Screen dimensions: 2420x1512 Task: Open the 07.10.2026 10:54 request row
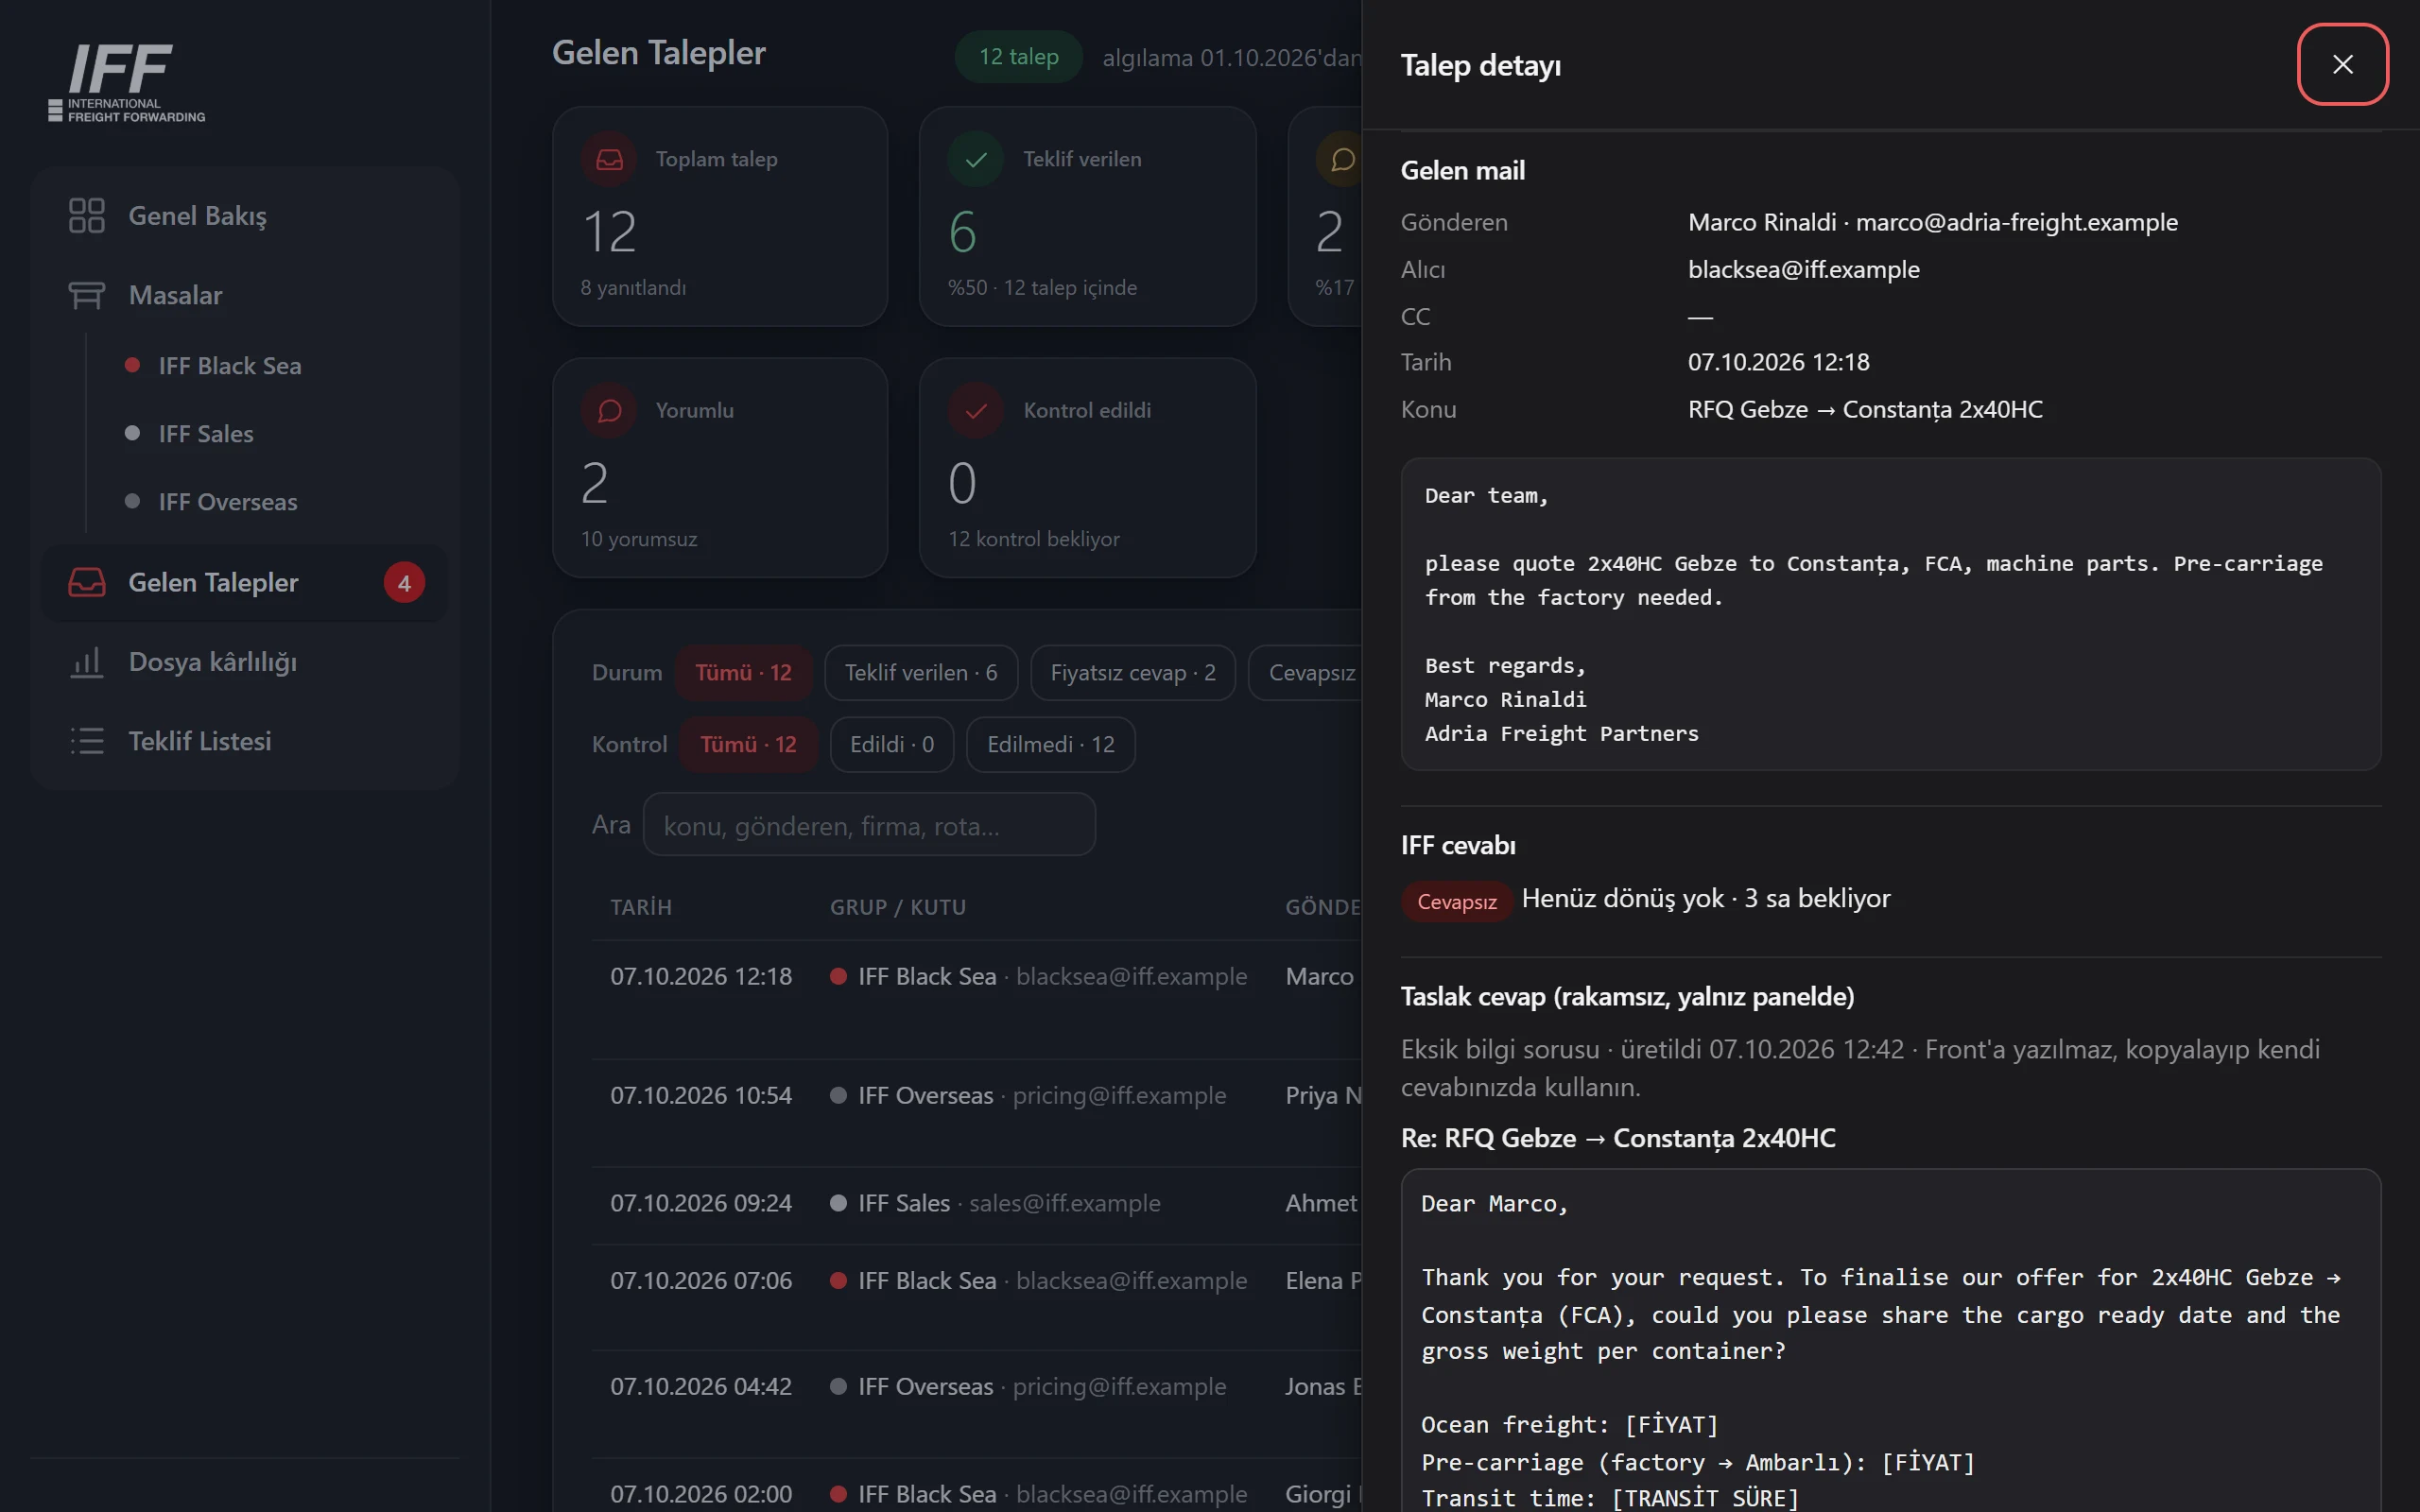[976, 1112]
